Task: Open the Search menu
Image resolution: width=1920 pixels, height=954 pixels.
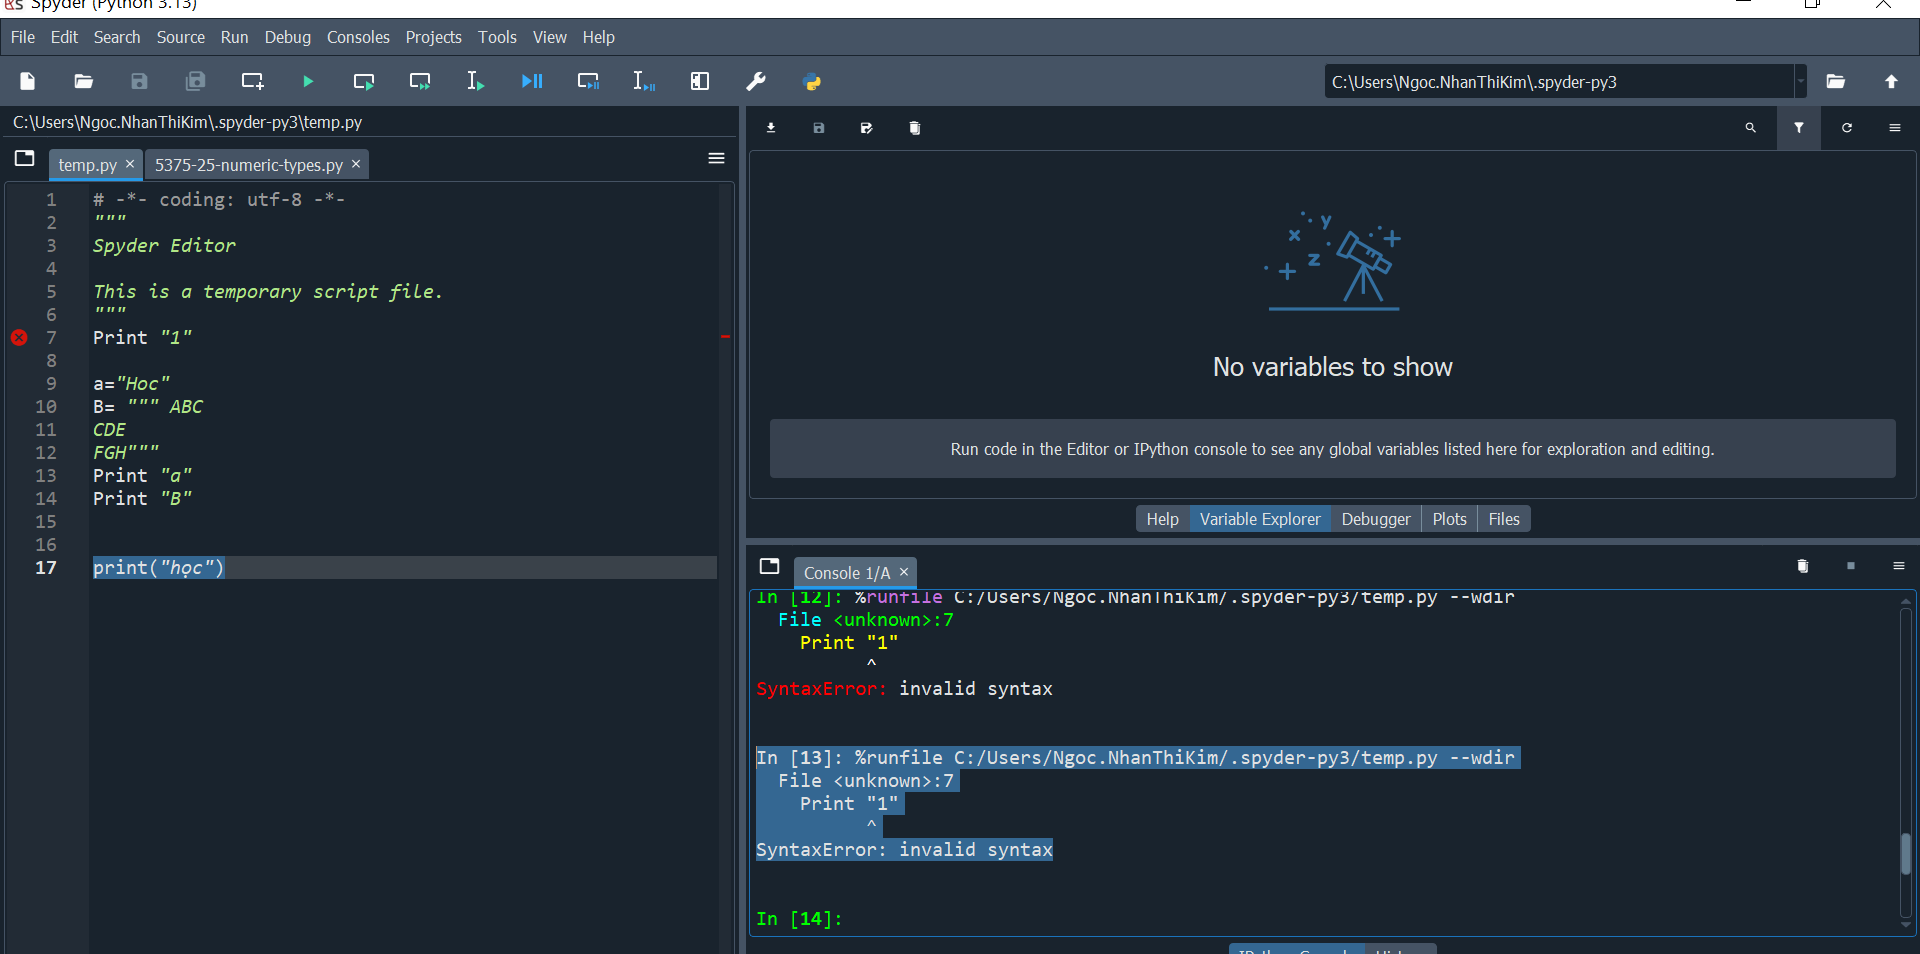Action: click(117, 37)
